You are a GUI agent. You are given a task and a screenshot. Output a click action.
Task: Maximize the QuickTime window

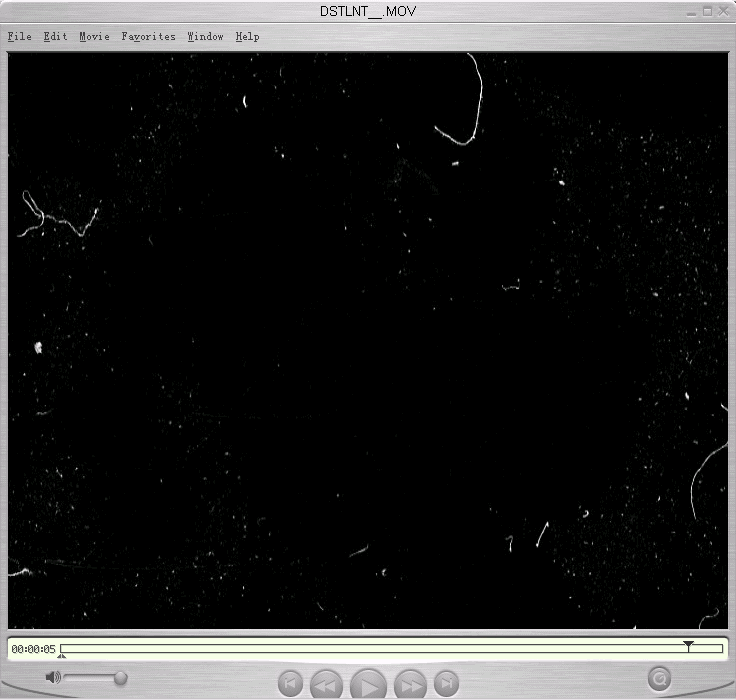707,12
